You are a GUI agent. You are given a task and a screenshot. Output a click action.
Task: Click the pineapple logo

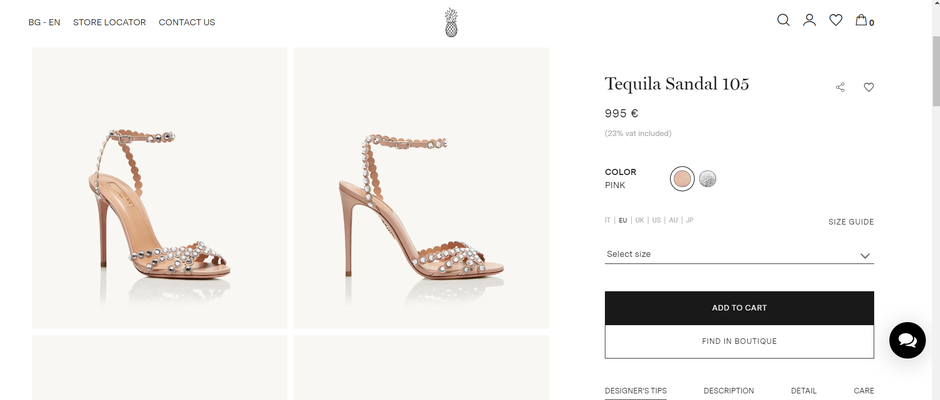pos(451,22)
